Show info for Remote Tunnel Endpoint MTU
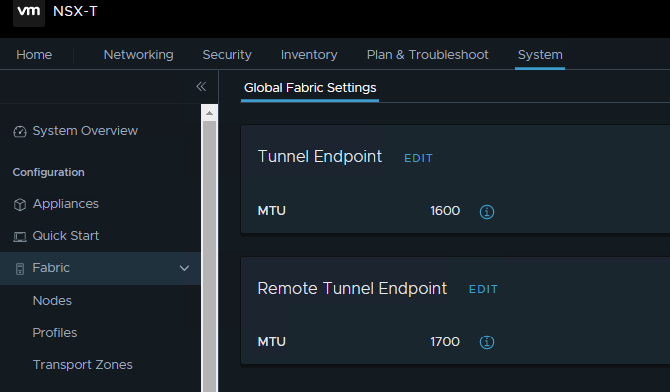 (487, 342)
